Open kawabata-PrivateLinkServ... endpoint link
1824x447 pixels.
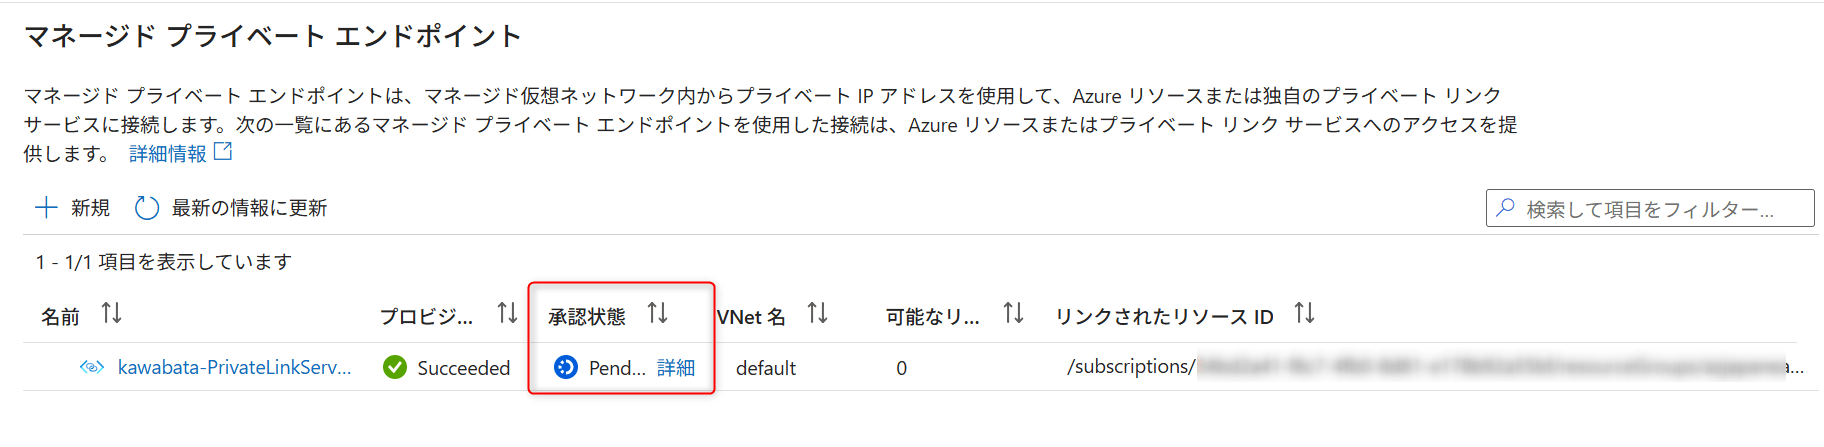point(234,367)
